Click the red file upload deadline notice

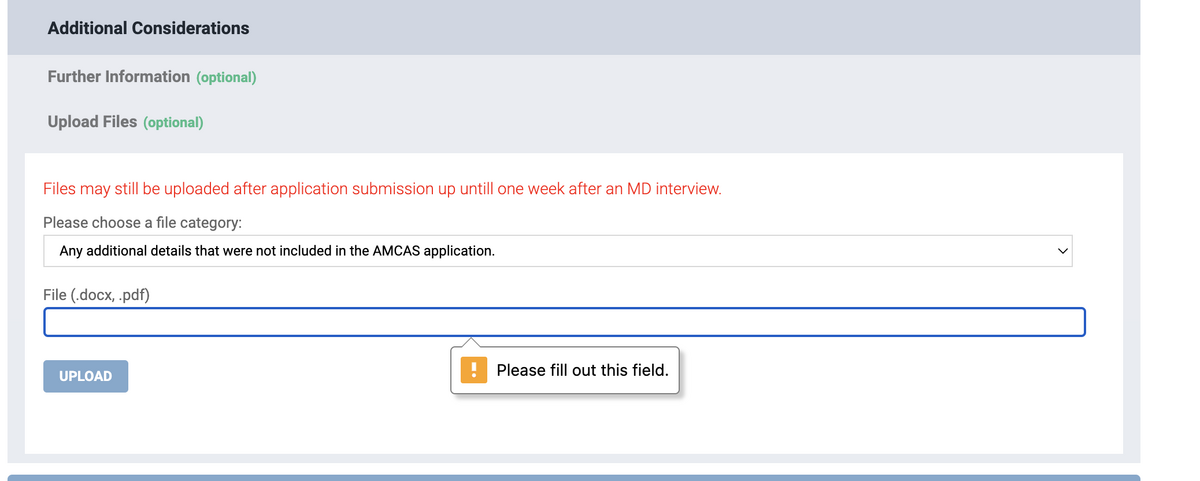[382, 189]
